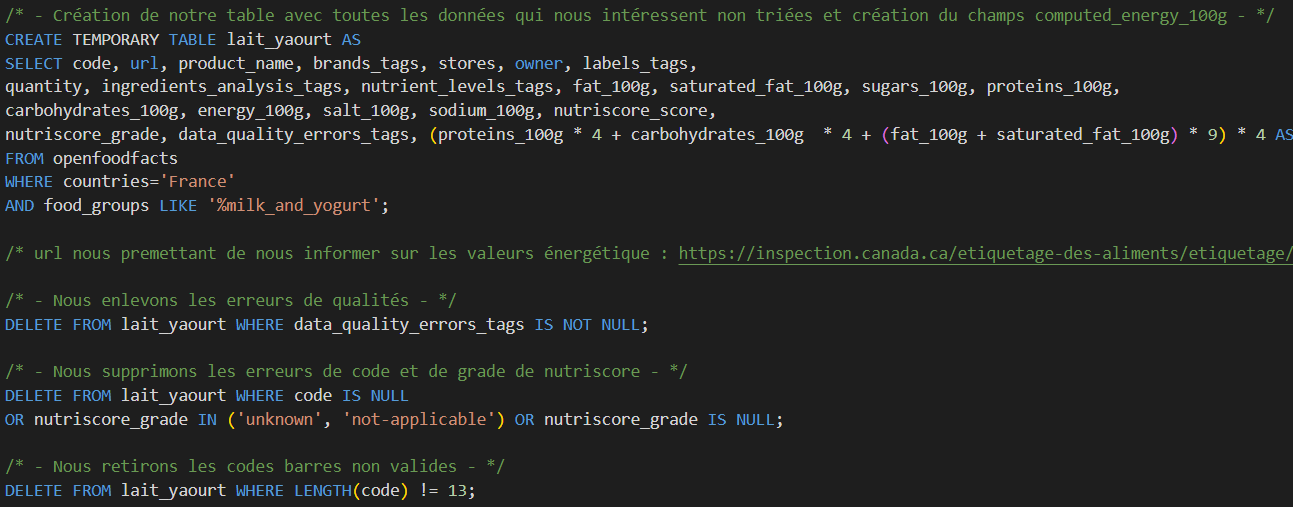Click the food_groups column name

(x=96, y=206)
